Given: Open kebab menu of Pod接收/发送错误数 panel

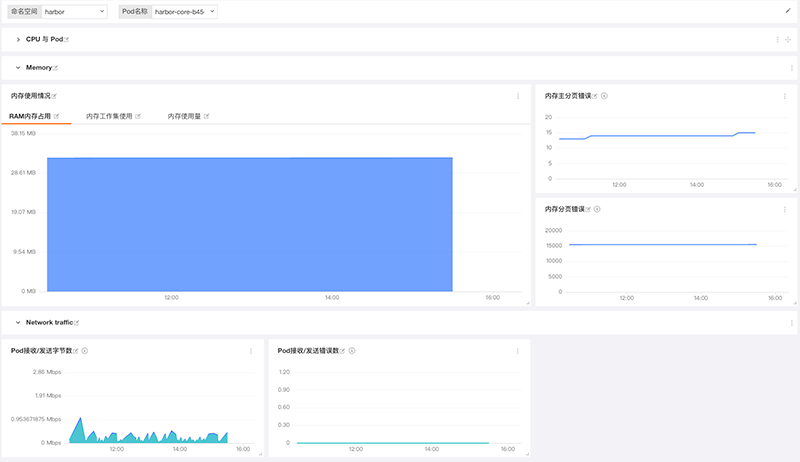Looking at the screenshot, I should [x=517, y=351].
